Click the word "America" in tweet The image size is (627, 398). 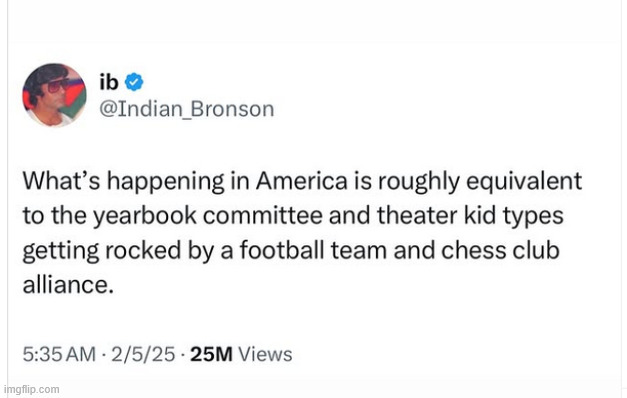(302, 181)
